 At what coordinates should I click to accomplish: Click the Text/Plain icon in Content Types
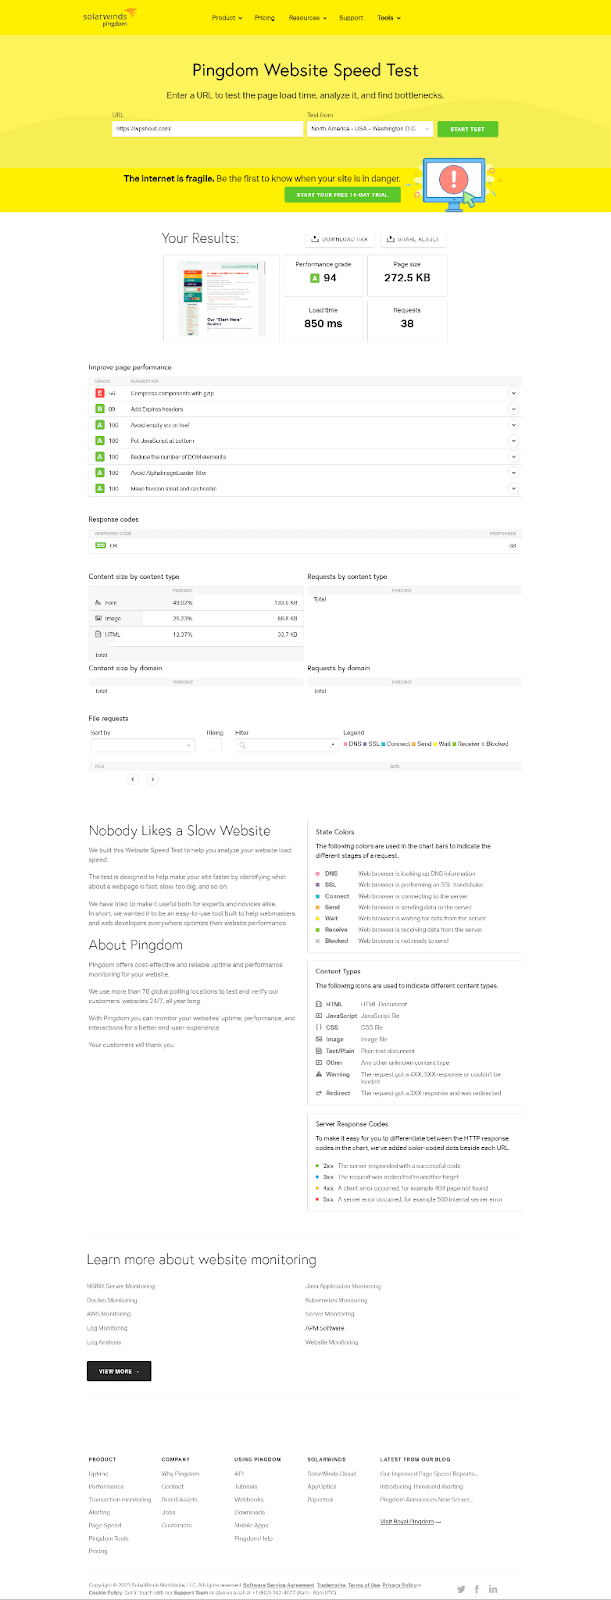click(x=319, y=1051)
